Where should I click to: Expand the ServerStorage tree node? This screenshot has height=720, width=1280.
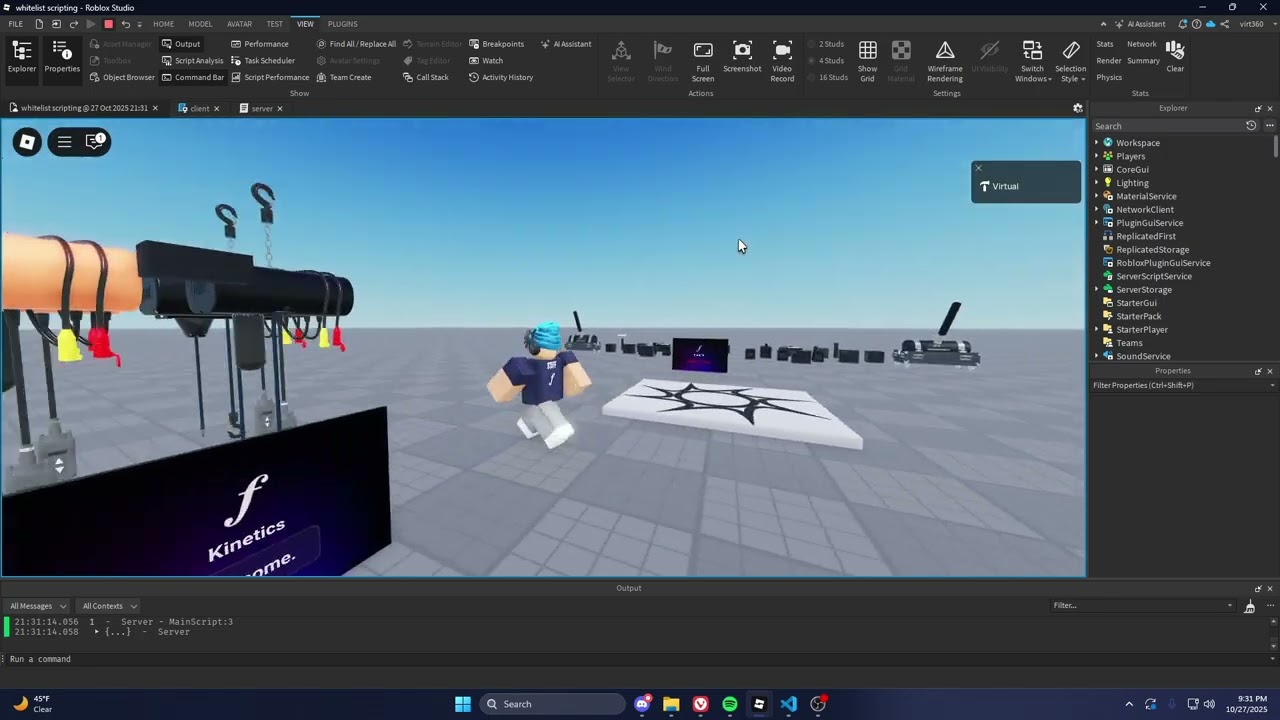(x=1096, y=290)
